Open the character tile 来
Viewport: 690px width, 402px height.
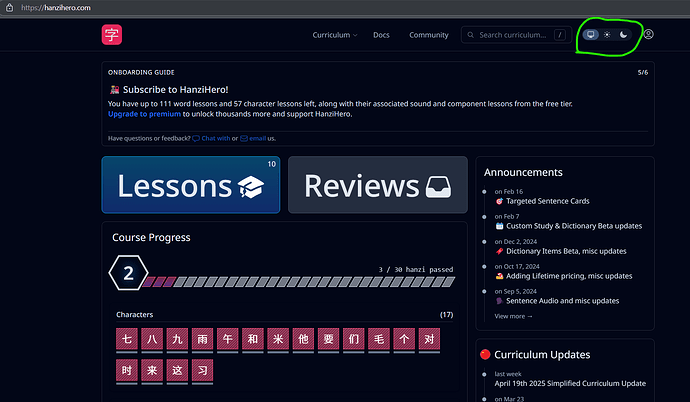pos(152,370)
